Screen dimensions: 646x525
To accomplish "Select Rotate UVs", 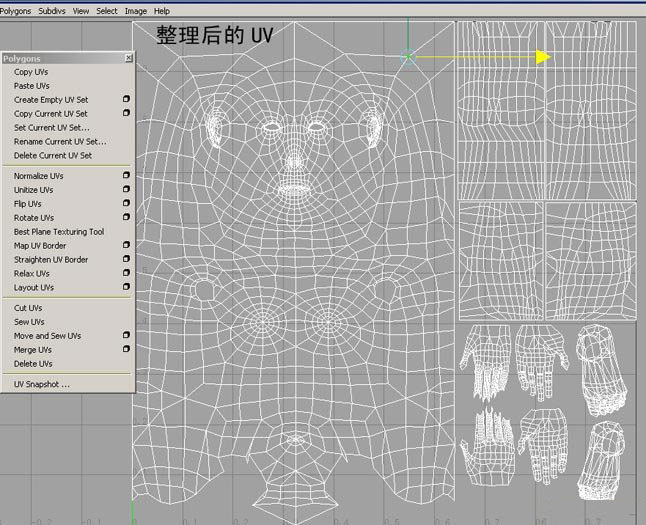I will tap(34, 218).
